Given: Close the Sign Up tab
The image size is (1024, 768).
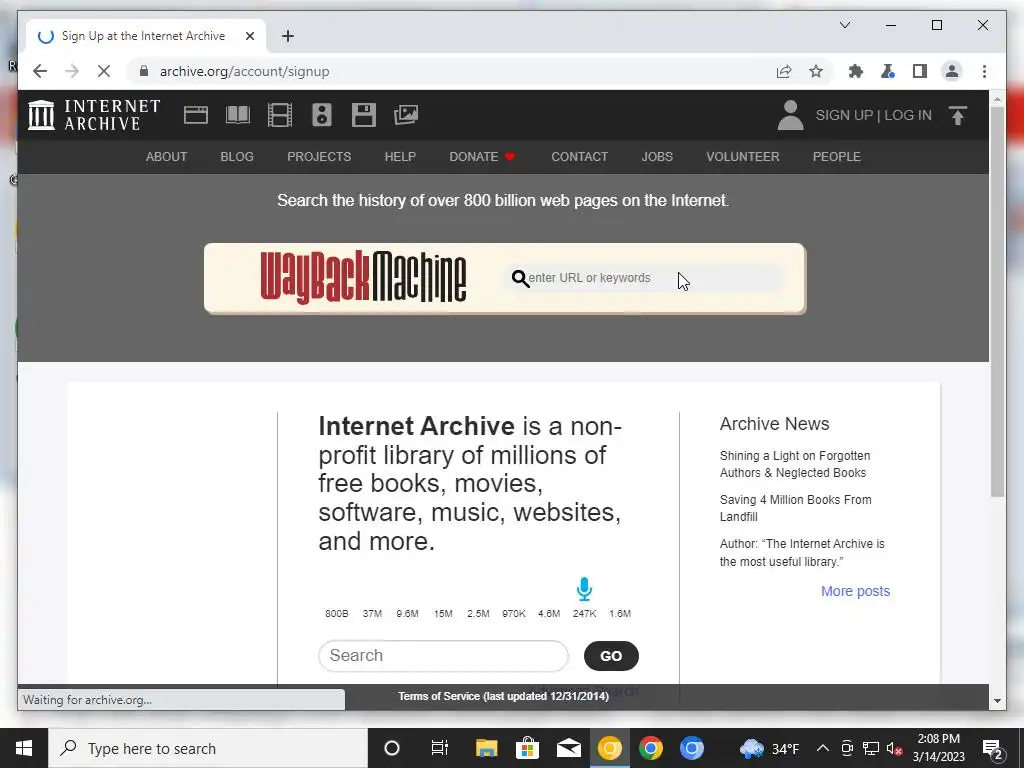Looking at the screenshot, I should 249,36.
